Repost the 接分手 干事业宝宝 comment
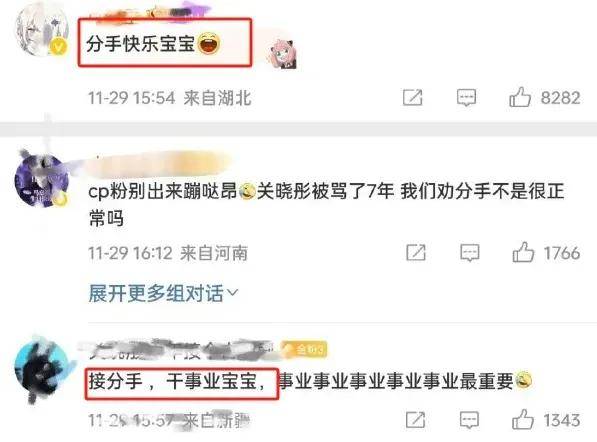The width and height of the screenshot is (597, 442). pos(415,420)
